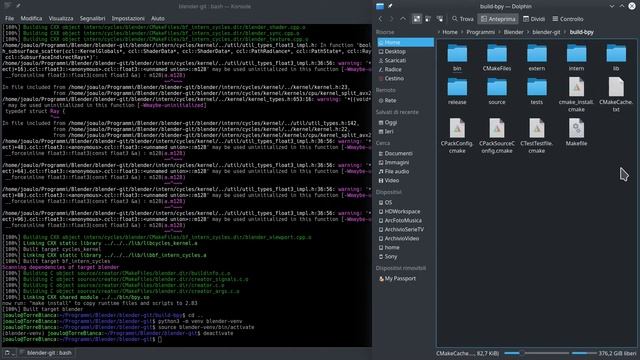Open the Segnalibri menu in Konsole

click(92, 18)
